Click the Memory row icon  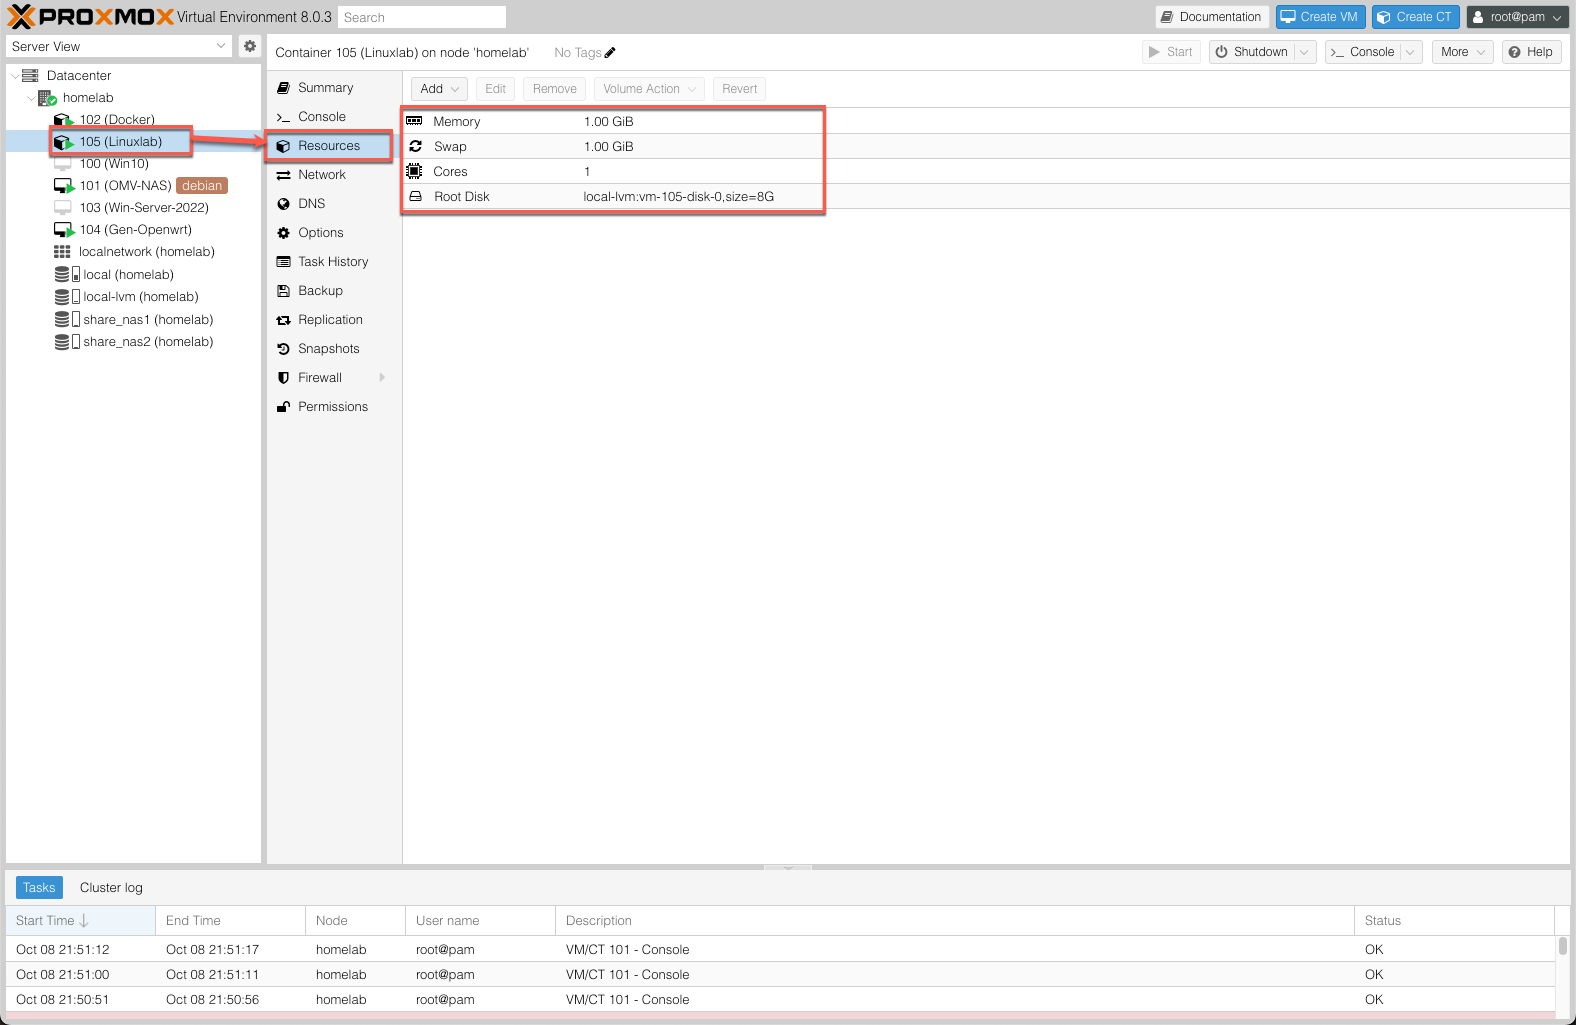click(414, 121)
